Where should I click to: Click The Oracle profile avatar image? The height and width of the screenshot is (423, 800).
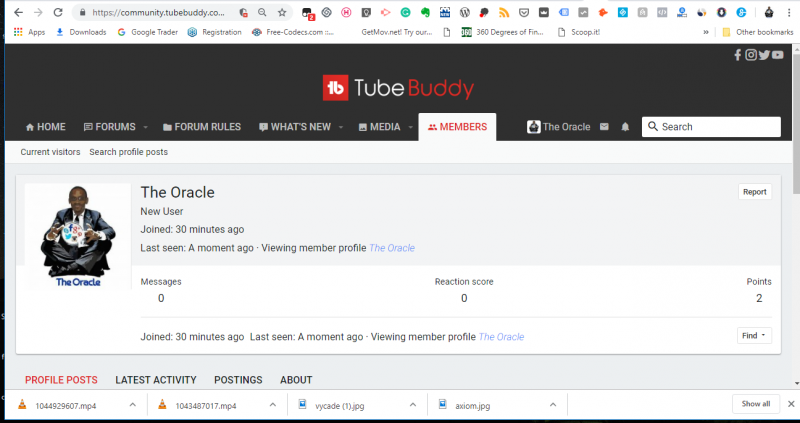tap(77, 237)
